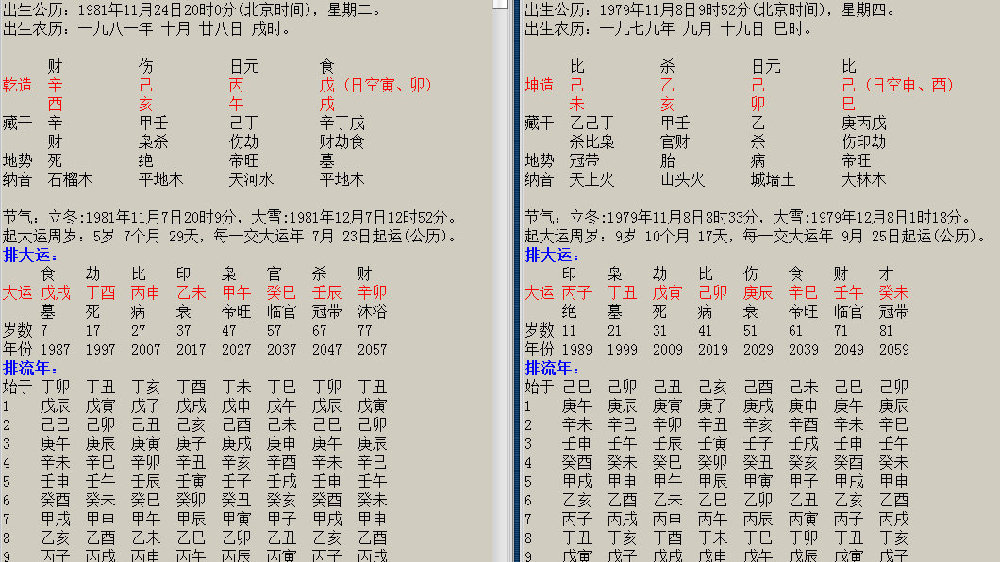Click the 藏干 row label in right panel
The image size is (1000, 562).
coord(539,122)
